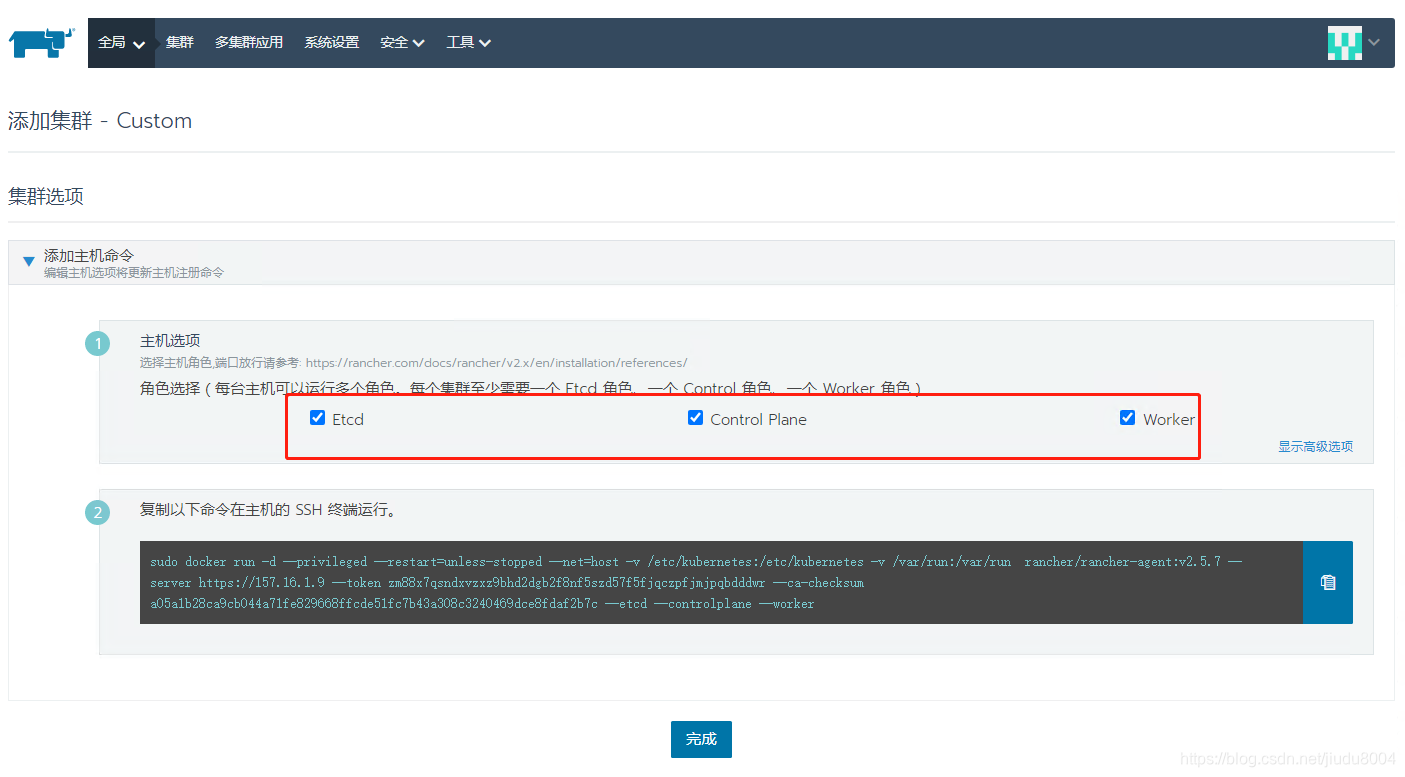Screen dimensions: 1405x777
Task: Open 系统设置 in the nav bar
Action: click(x=332, y=43)
